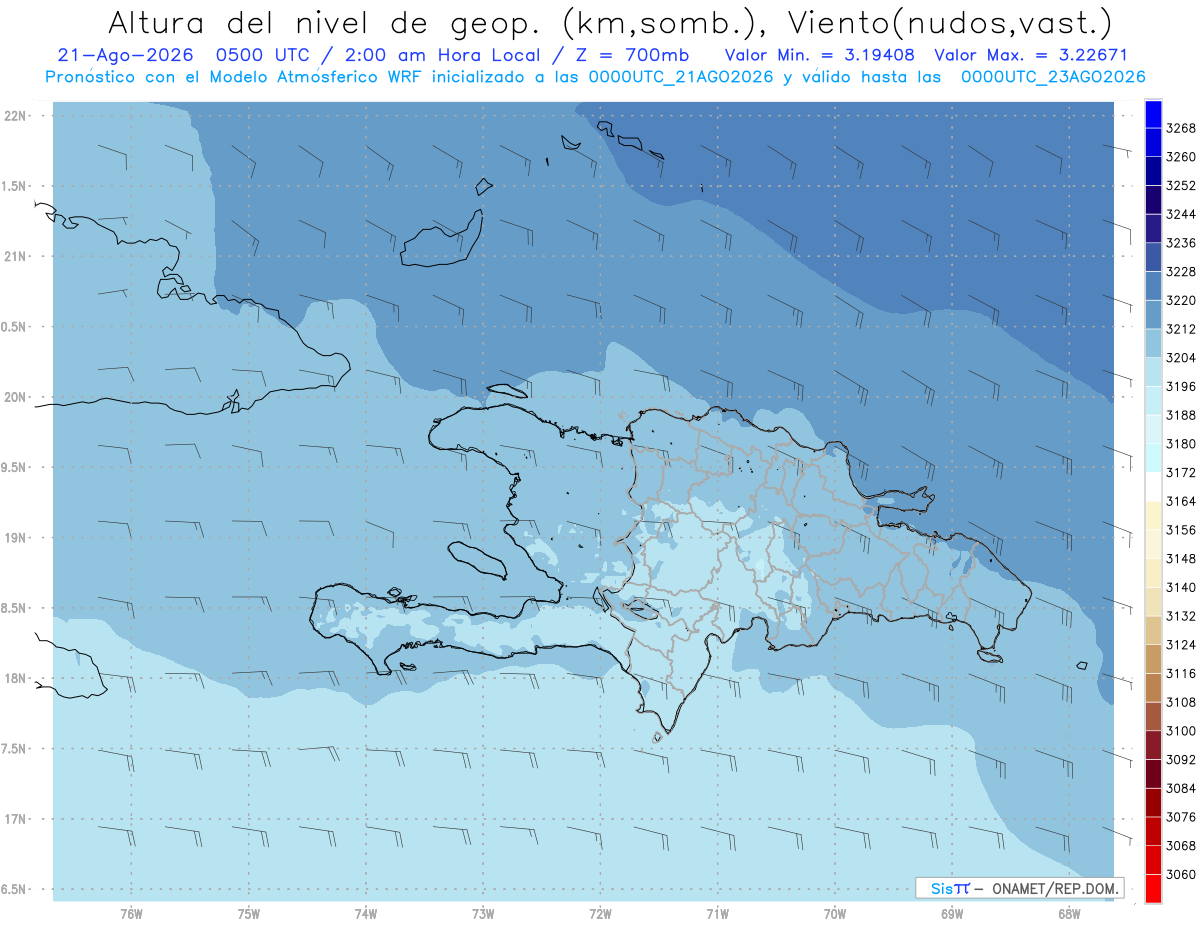The width and height of the screenshot is (1200, 927).
Task: Pick the dark maroon swatch between 3092 and 3084
Action: pyautogui.click(x=1153, y=773)
